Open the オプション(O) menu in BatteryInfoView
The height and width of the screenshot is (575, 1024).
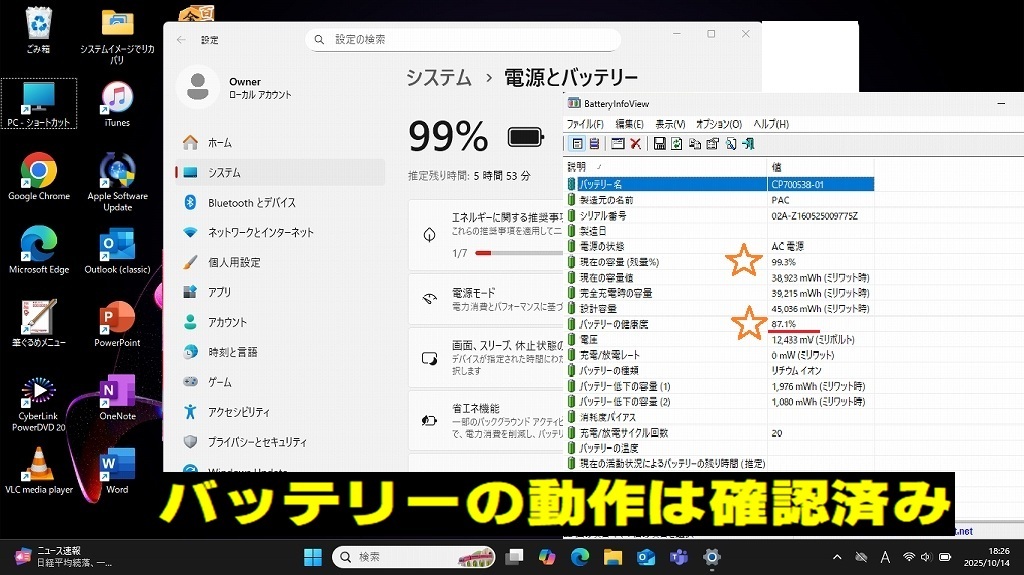(x=719, y=123)
